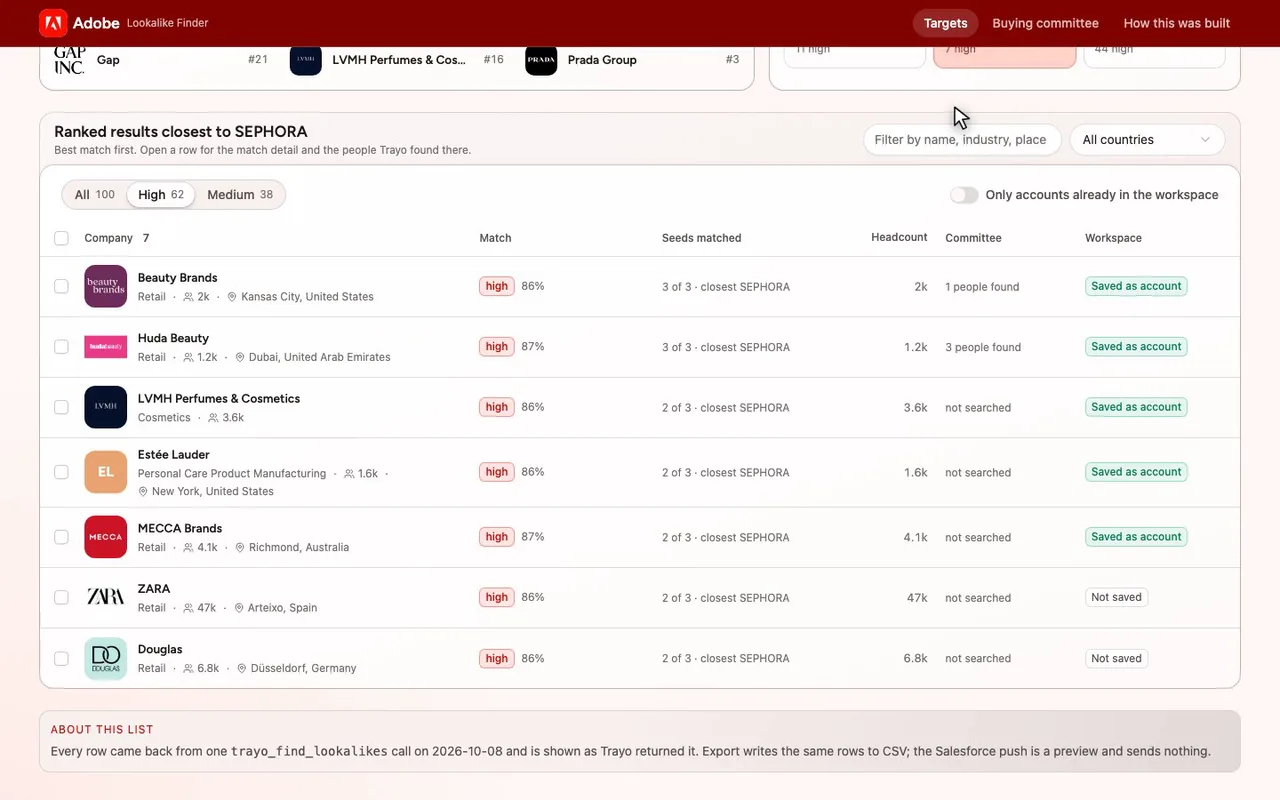Image resolution: width=1280 pixels, height=800 pixels.
Task: Click the filter by name input field
Action: pyautogui.click(x=962, y=140)
